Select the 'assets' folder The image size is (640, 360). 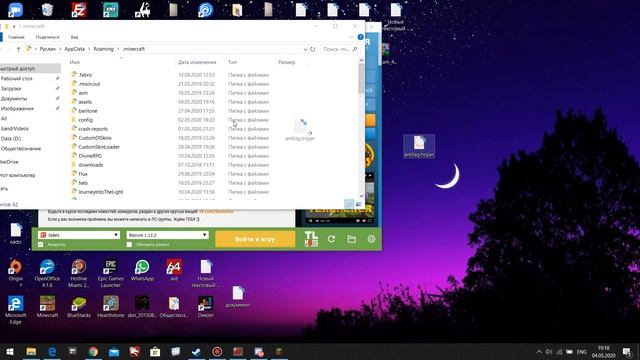click(85, 102)
